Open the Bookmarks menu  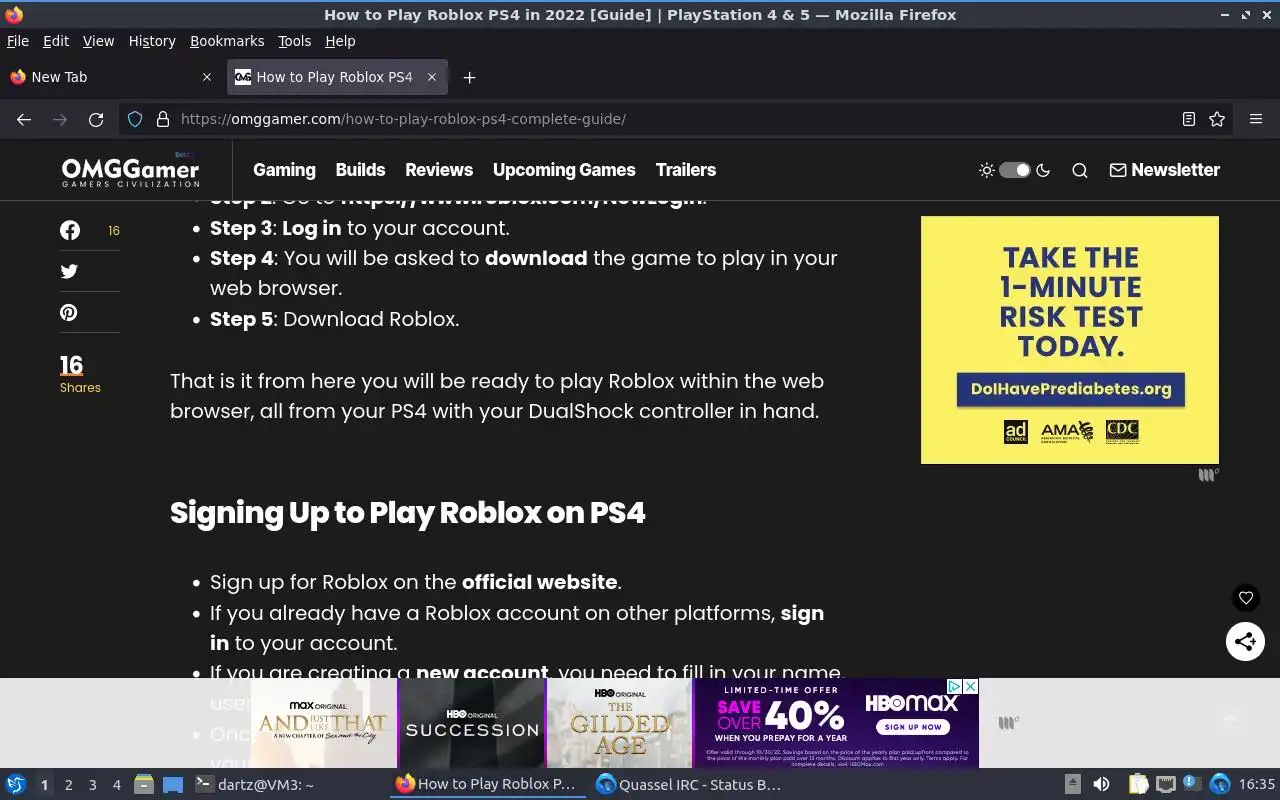[227, 41]
